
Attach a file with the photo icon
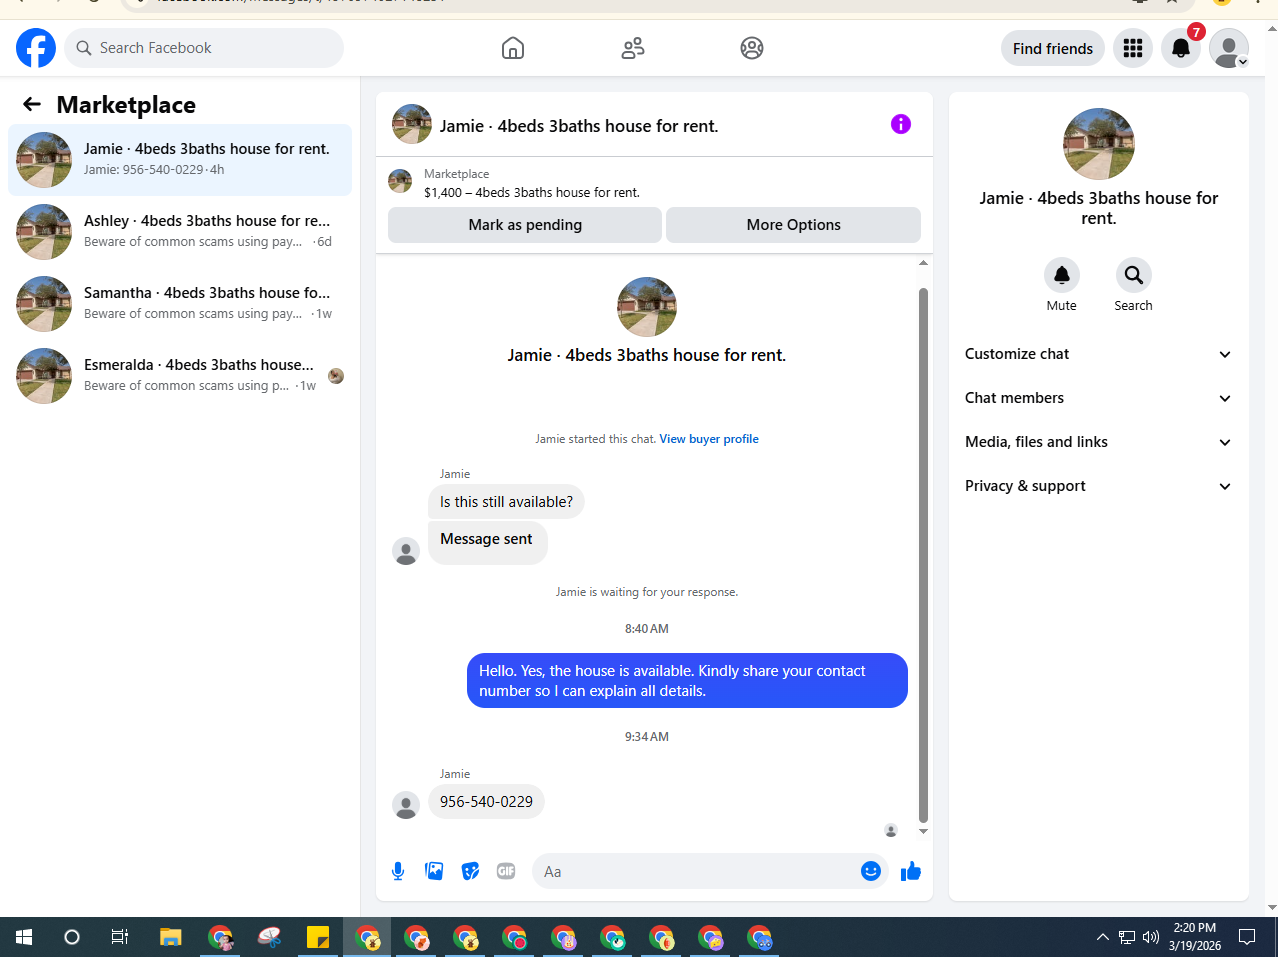click(434, 871)
